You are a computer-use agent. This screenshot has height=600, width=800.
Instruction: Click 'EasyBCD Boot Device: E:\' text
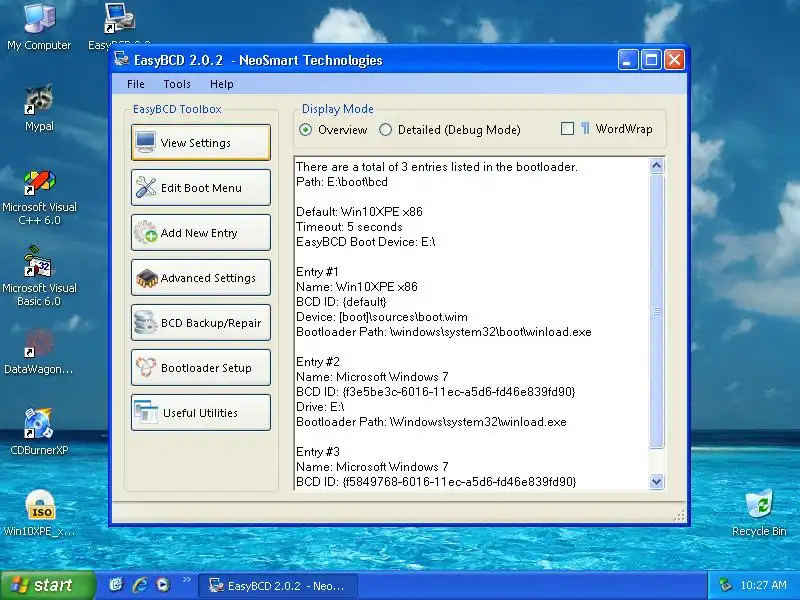pyautogui.click(x=365, y=242)
